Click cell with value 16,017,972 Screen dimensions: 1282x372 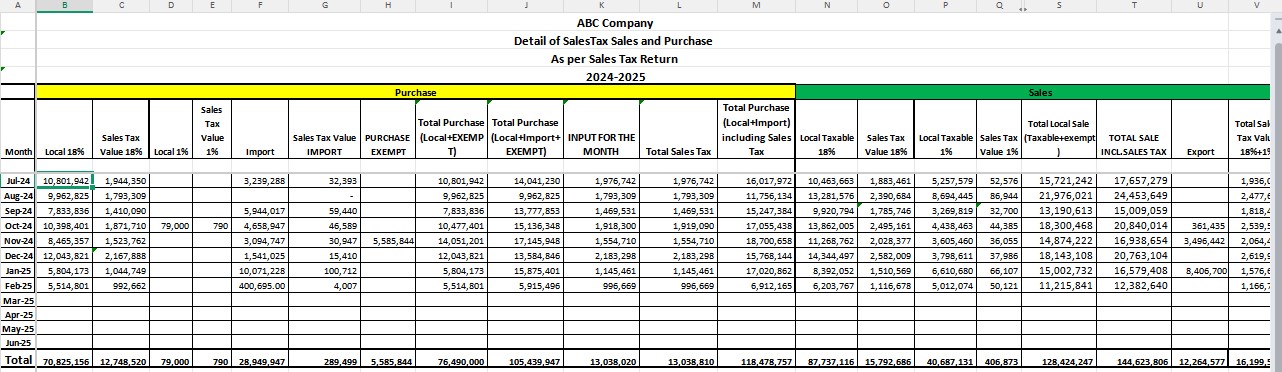coord(755,180)
